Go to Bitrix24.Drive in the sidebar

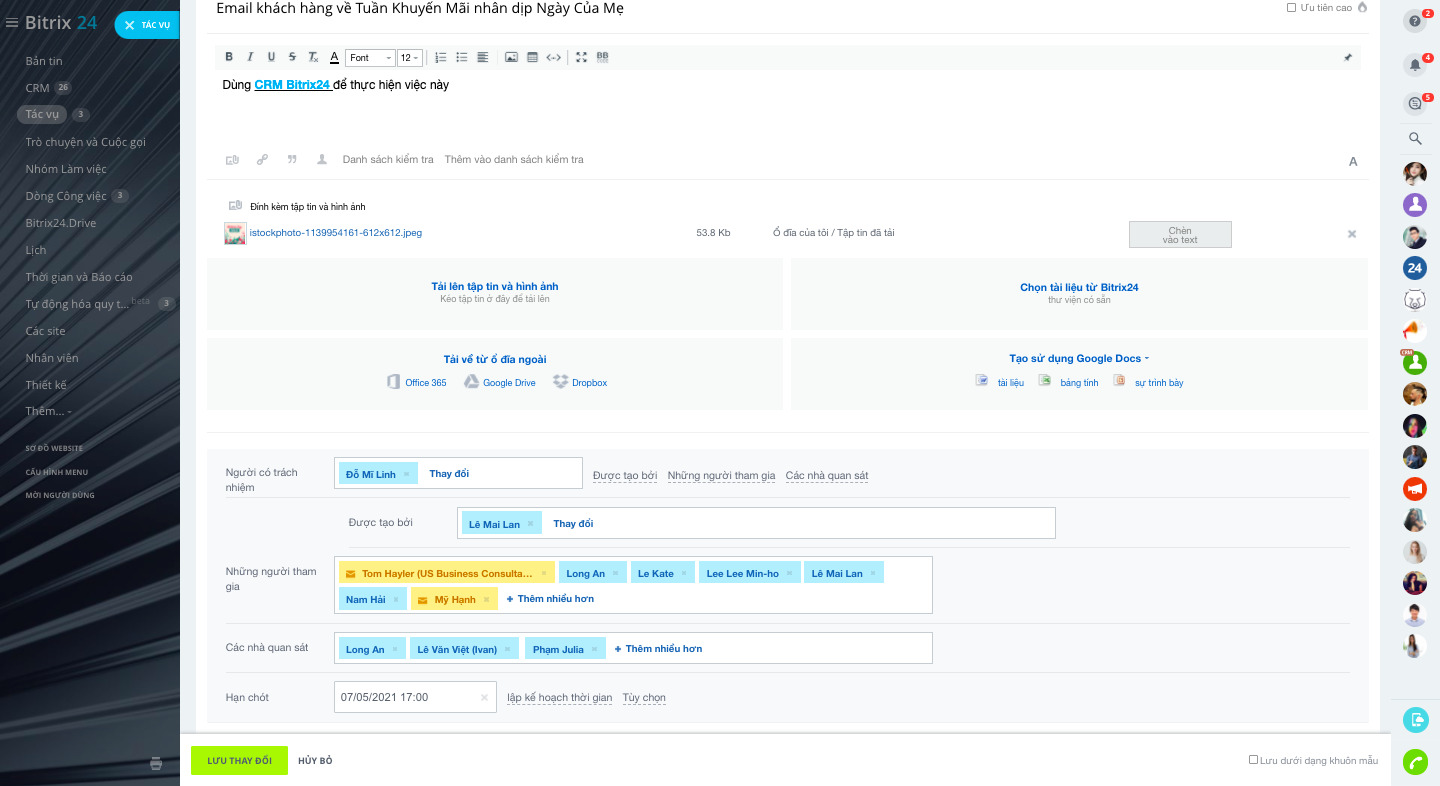point(60,223)
